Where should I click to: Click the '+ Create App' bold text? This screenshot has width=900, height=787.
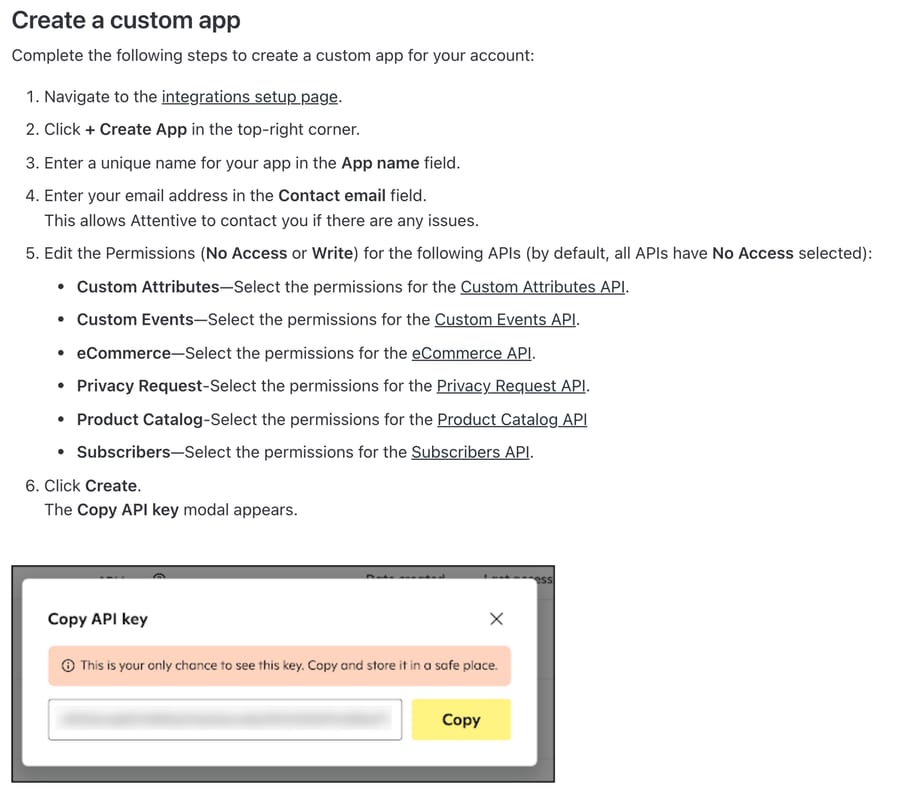[136, 129]
